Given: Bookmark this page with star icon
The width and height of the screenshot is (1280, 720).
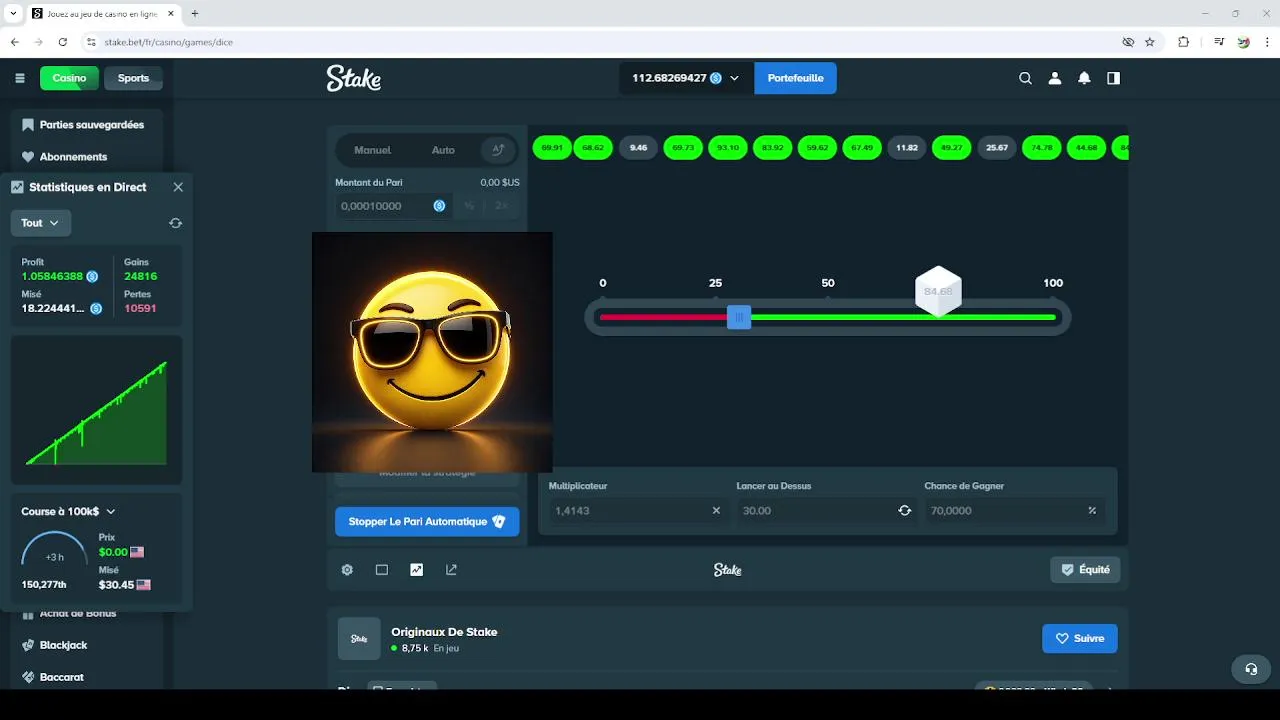Looking at the screenshot, I should [x=1150, y=42].
